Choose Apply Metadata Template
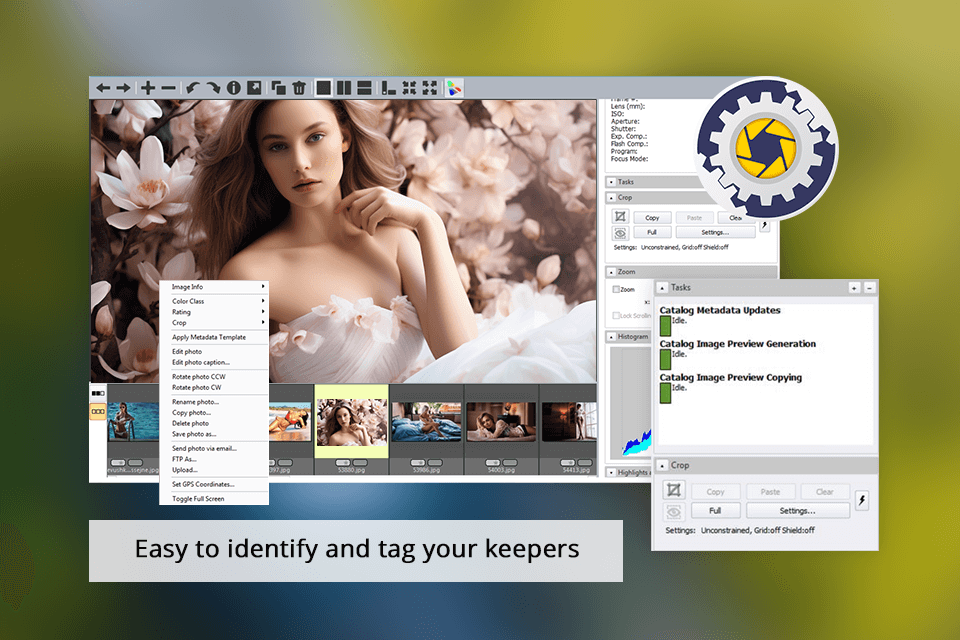960x640 pixels. pos(214,337)
